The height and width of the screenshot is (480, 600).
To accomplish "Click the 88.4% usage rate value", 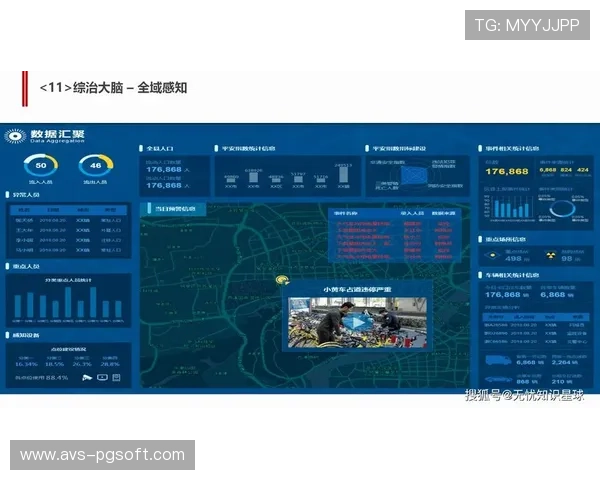I will pos(57,378).
